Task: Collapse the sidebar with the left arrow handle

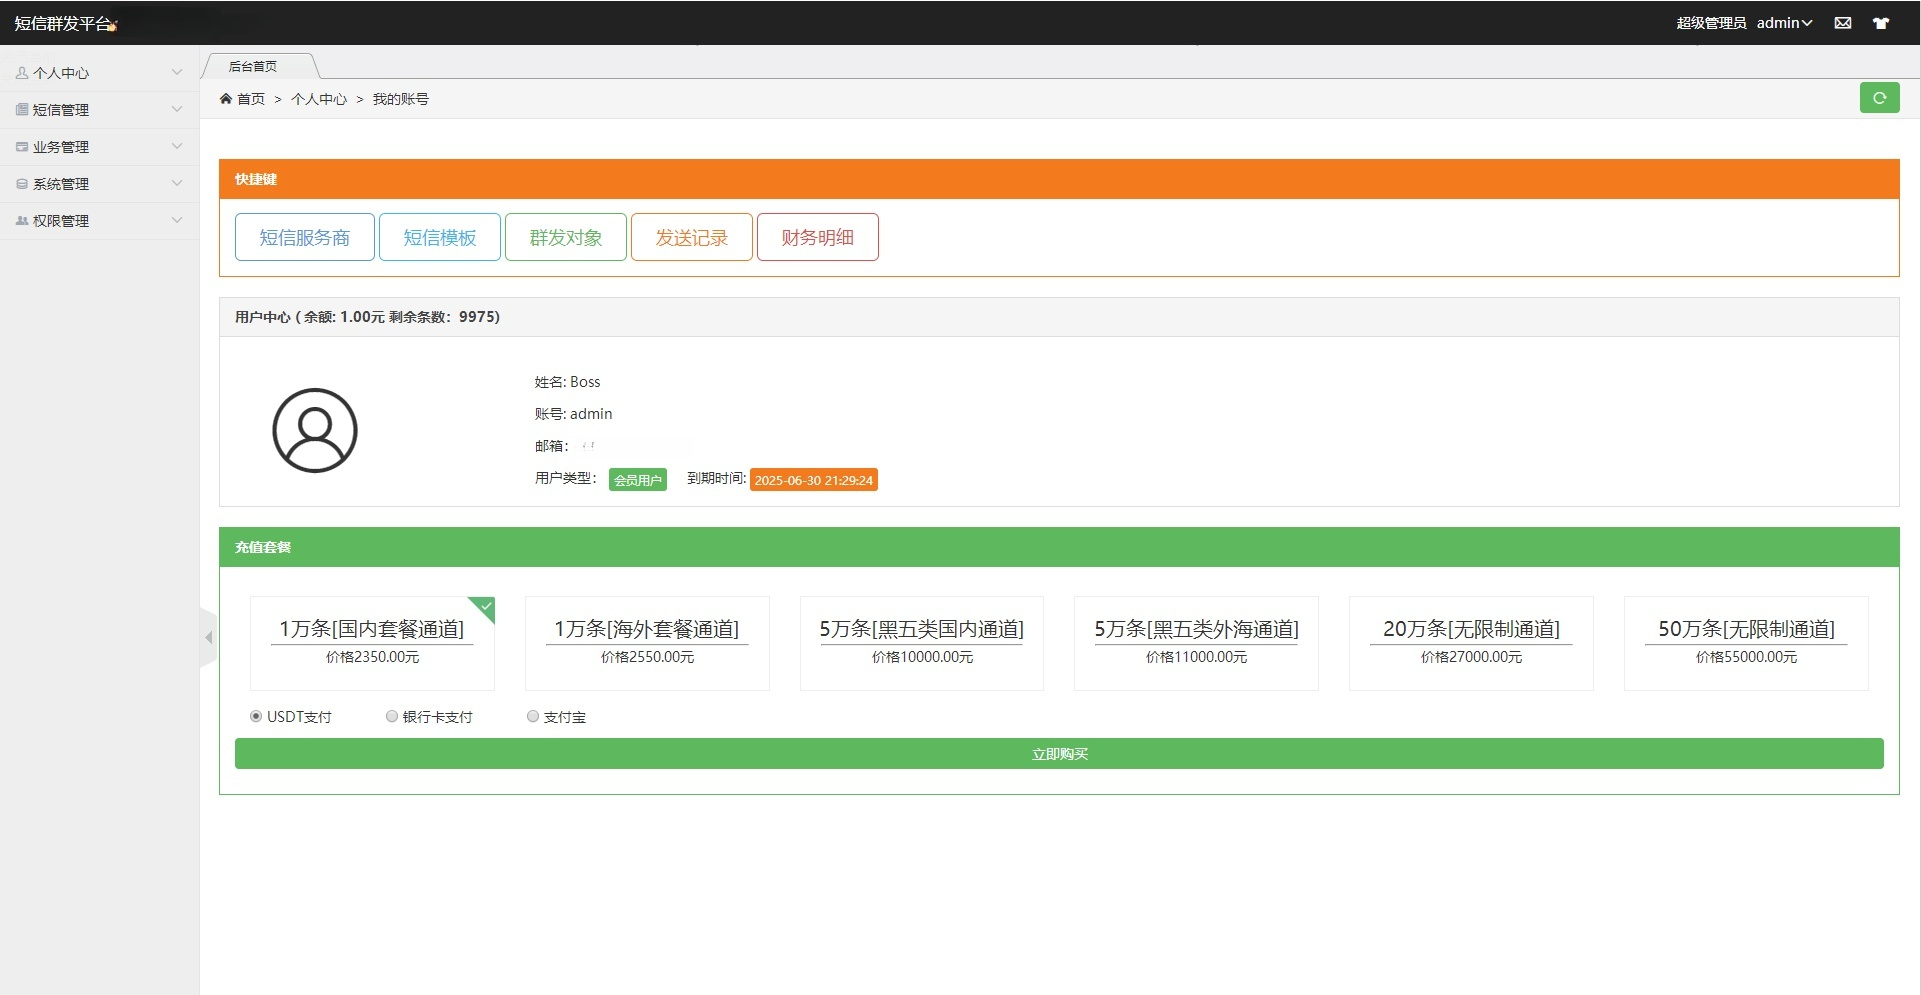Action: tap(208, 637)
